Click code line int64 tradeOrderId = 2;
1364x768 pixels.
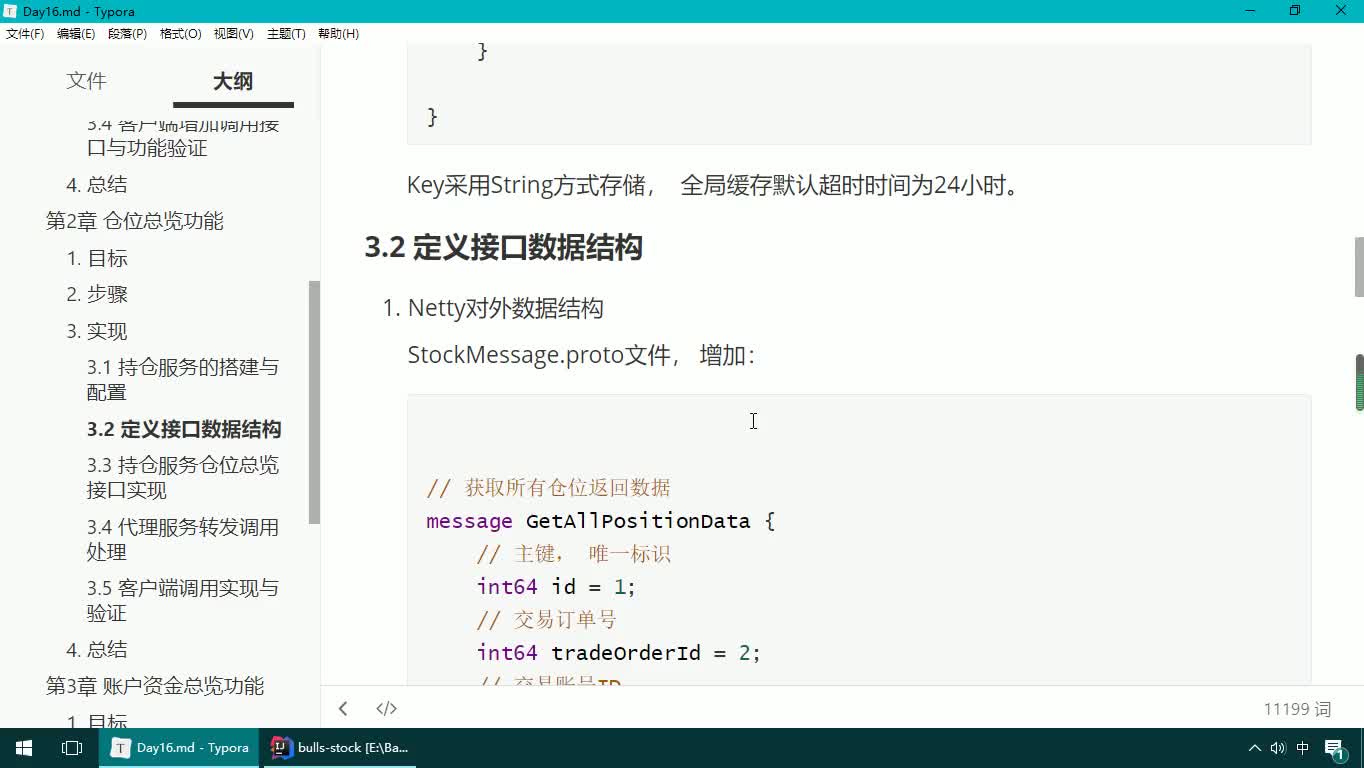tap(619, 653)
